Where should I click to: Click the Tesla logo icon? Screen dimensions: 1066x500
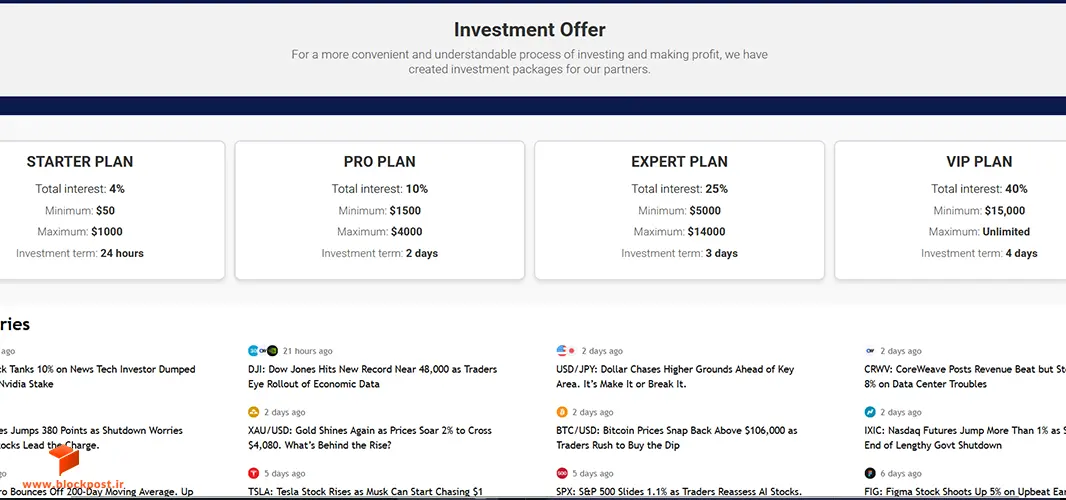coord(254,473)
